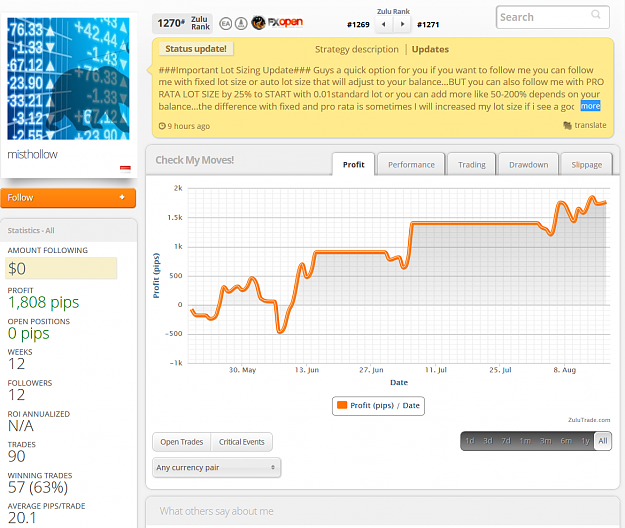Switch to the Performance tab
The width and height of the screenshot is (625, 528).
click(x=411, y=165)
